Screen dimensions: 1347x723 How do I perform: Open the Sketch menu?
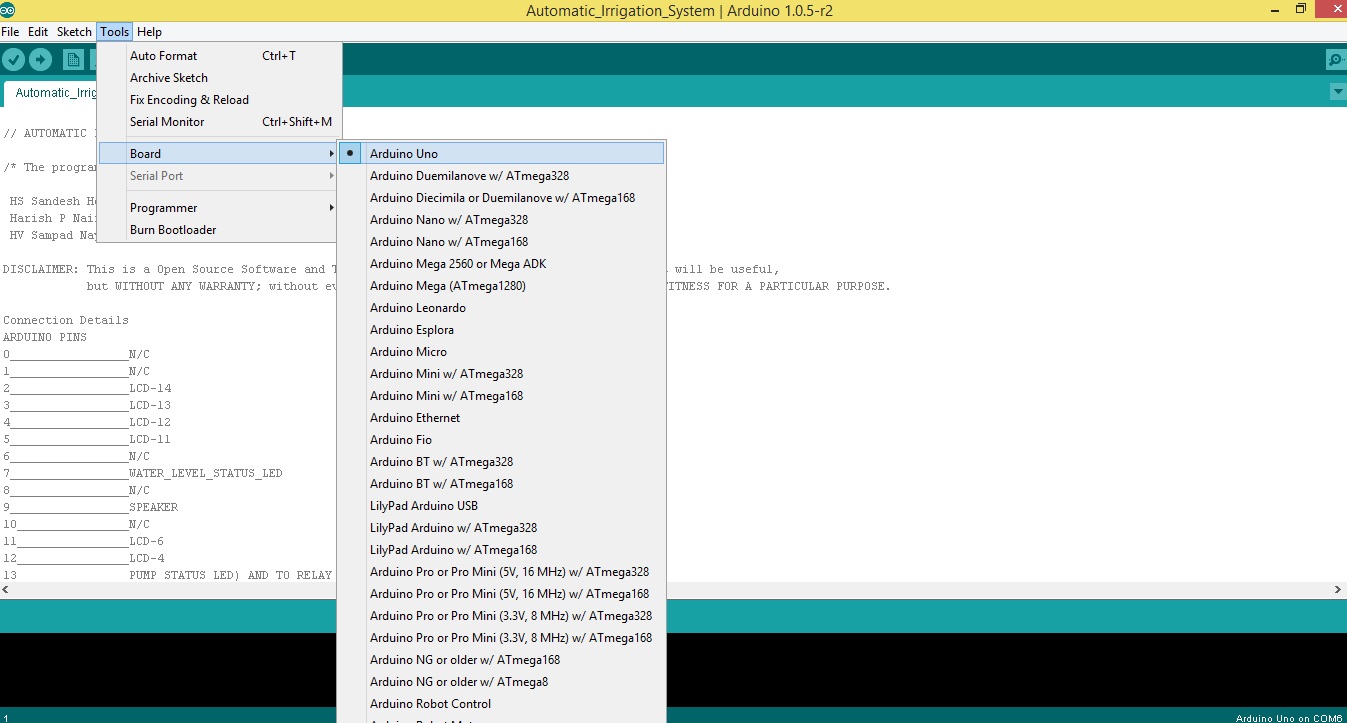[74, 32]
